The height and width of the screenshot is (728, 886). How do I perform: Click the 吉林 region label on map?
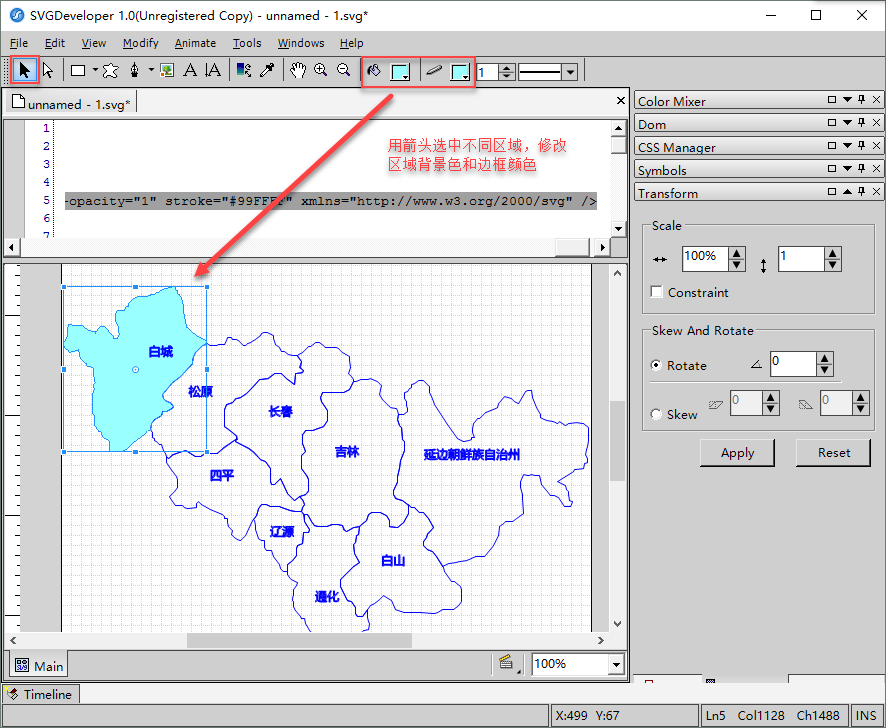[x=346, y=452]
